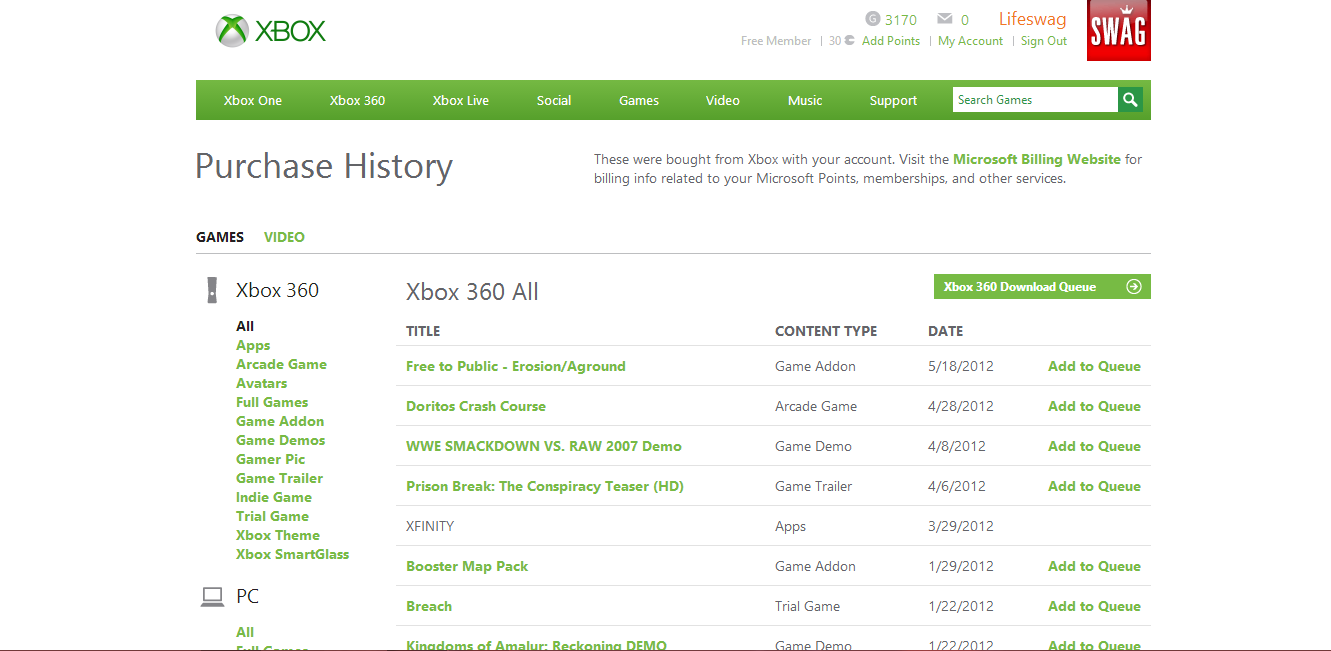Open the Social menu

pyautogui.click(x=554, y=100)
